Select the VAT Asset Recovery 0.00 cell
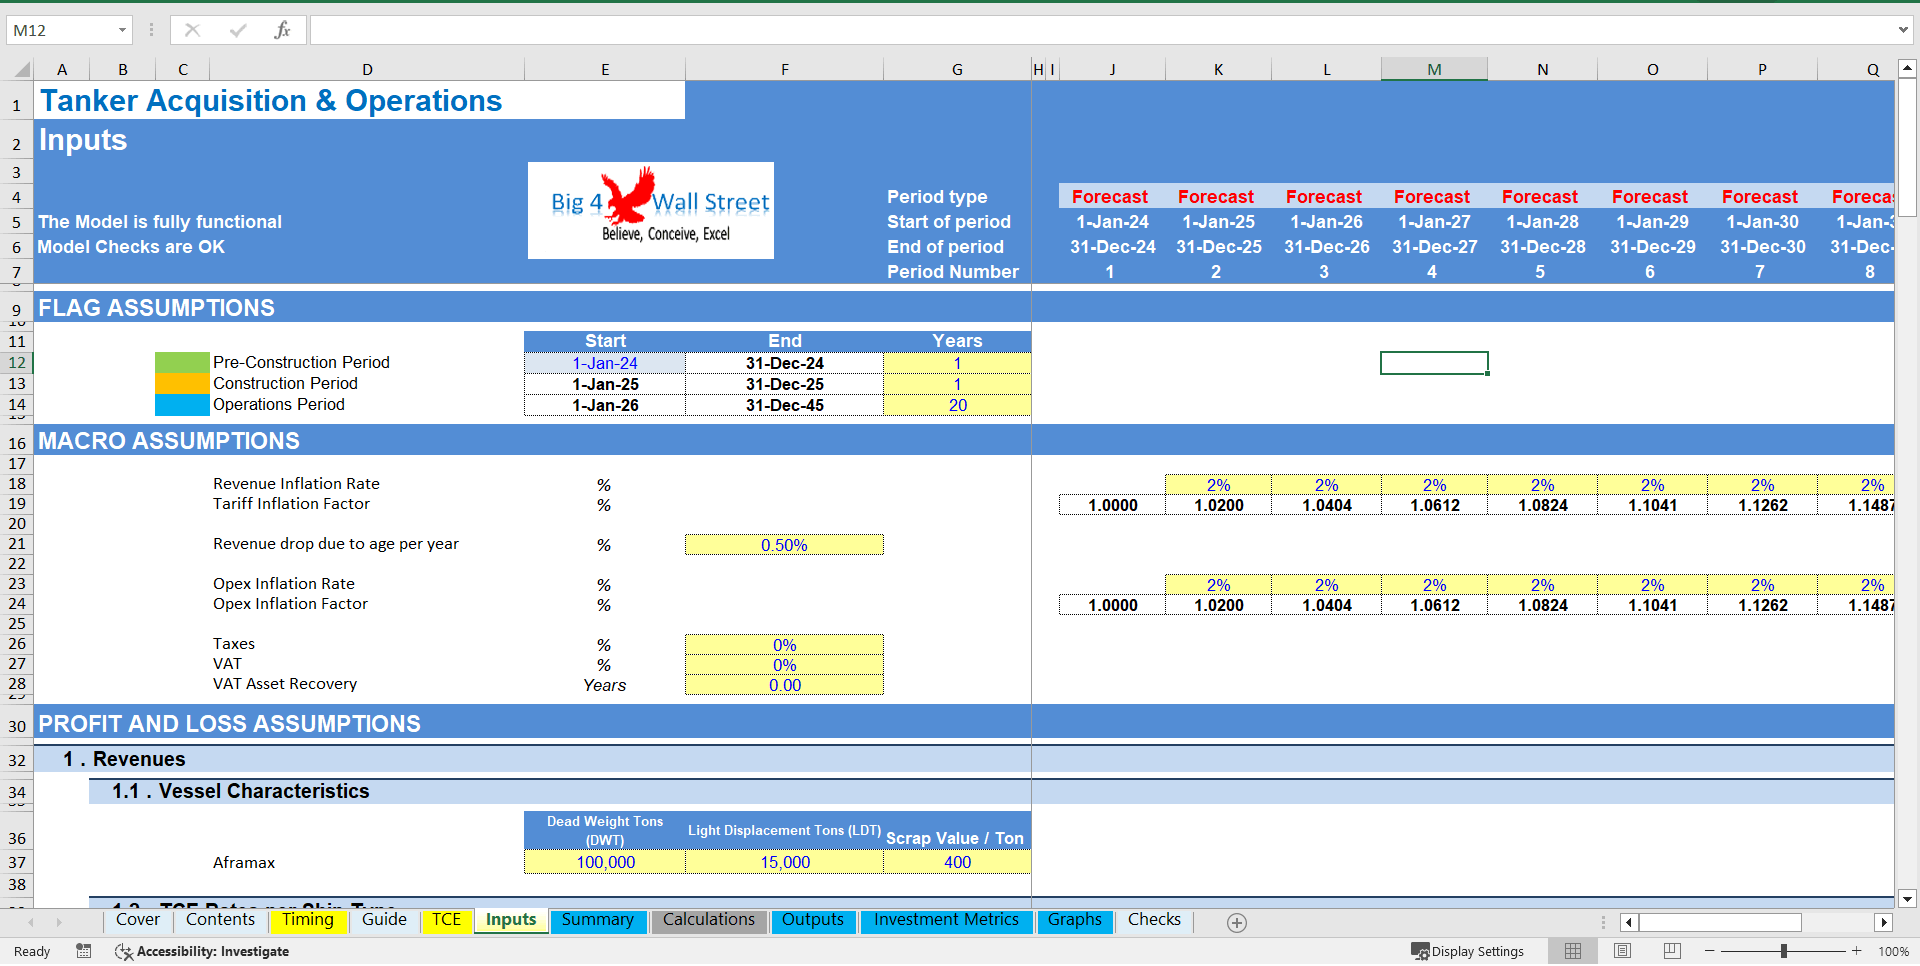The image size is (1920, 966). [784, 685]
